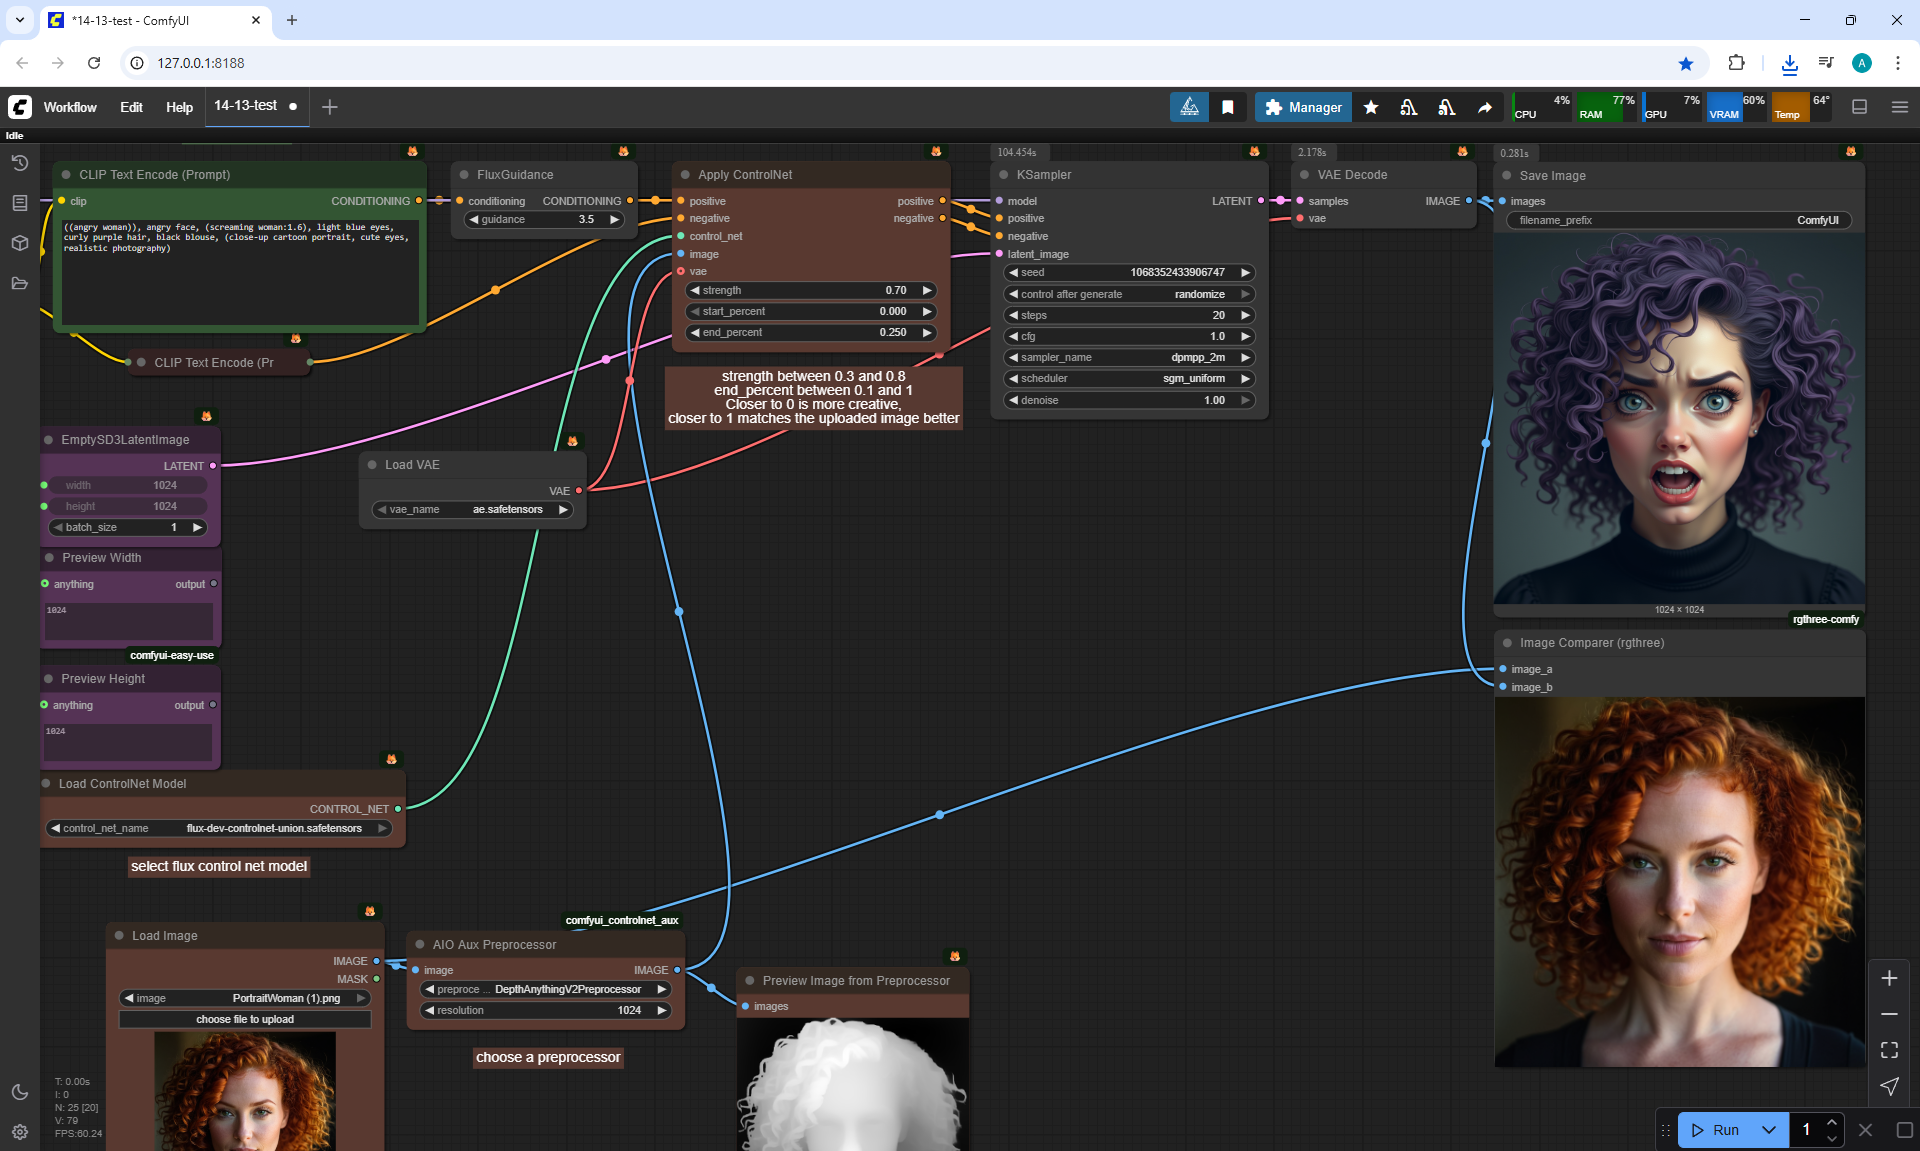Click the Manager button
1920x1151 pixels.
tap(1303, 107)
